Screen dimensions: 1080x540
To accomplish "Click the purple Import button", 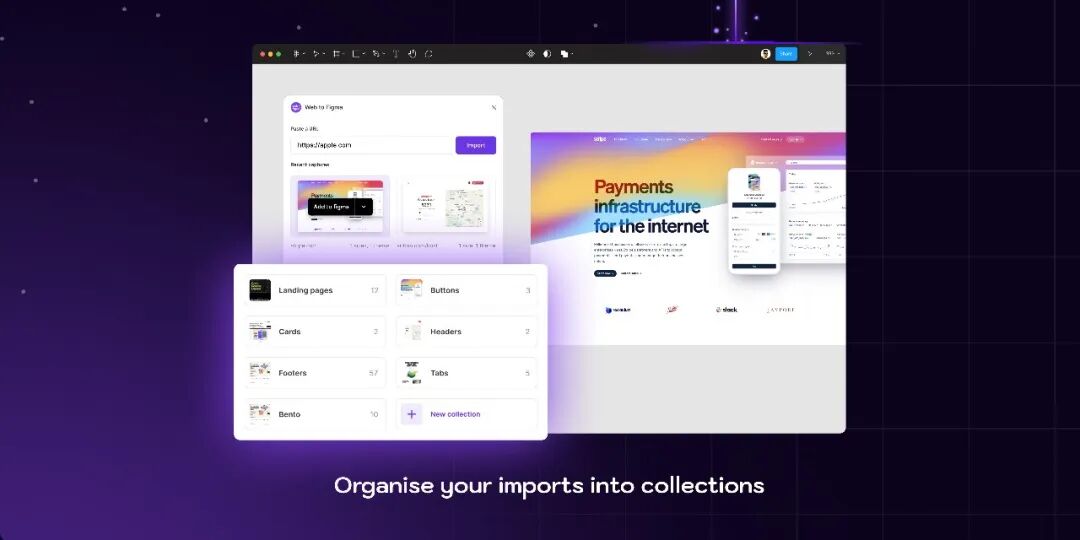I will [475, 145].
